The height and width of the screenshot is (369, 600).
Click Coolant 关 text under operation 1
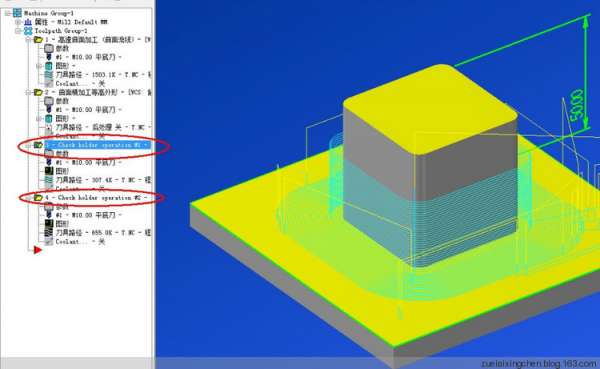click(x=80, y=83)
